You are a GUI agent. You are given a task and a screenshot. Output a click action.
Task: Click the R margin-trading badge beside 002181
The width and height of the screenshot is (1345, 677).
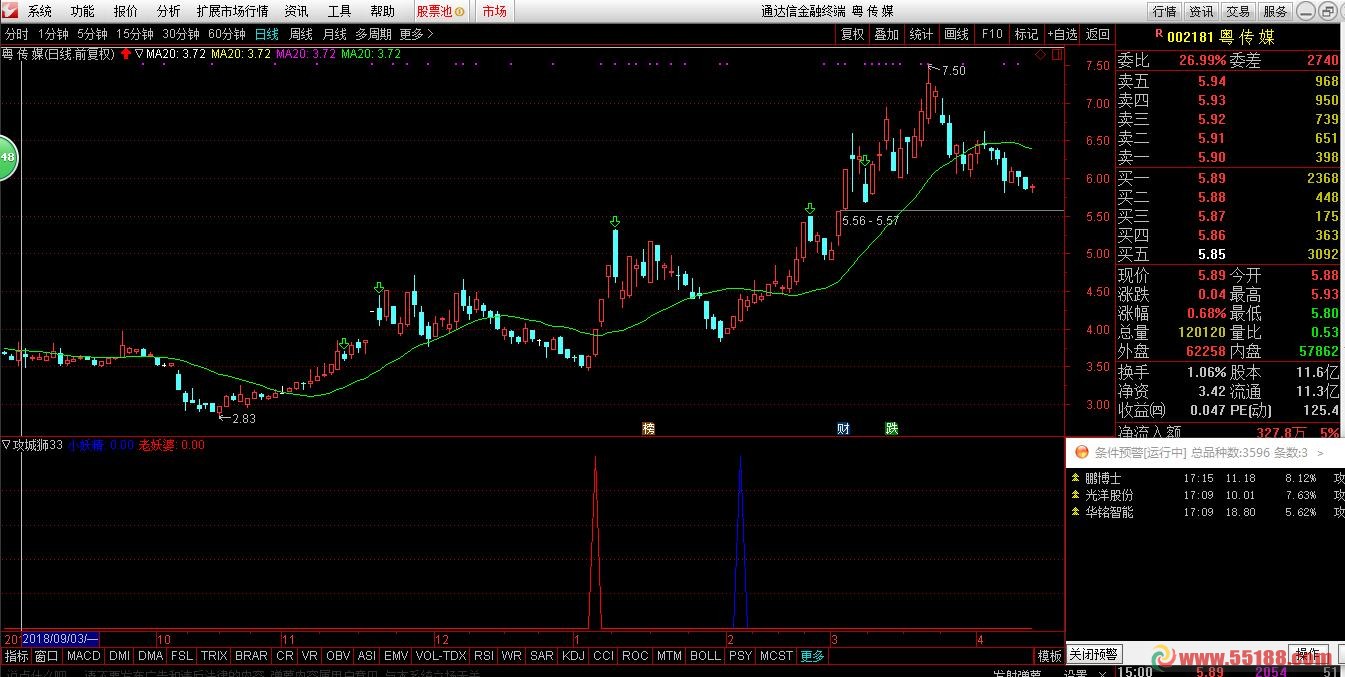[x=1158, y=34]
